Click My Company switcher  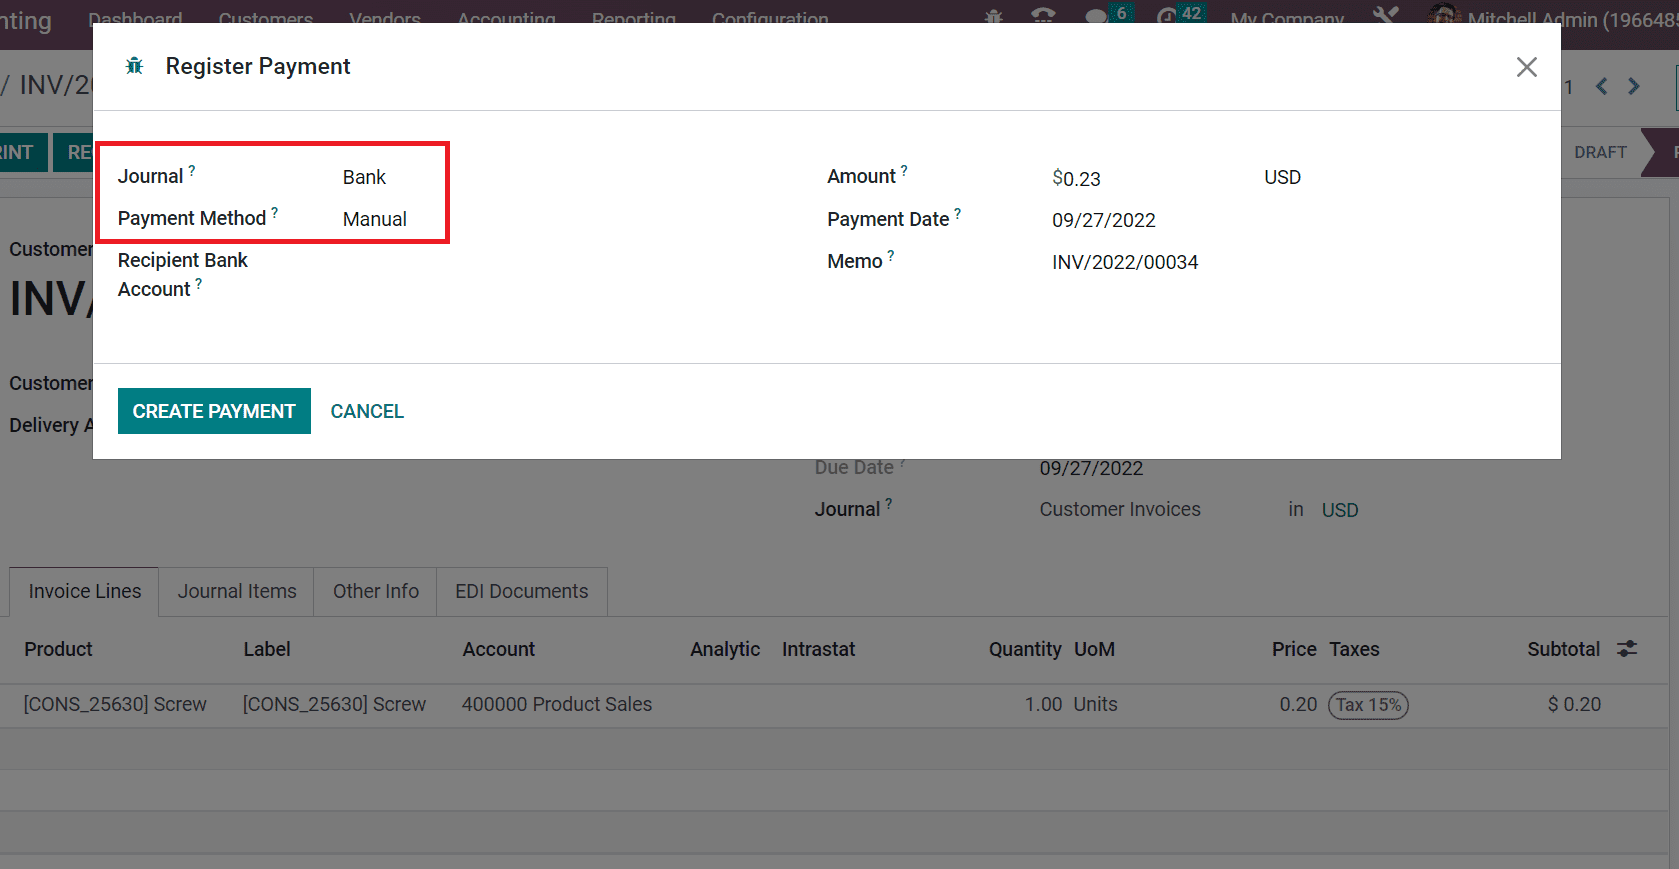(1287, 19)
